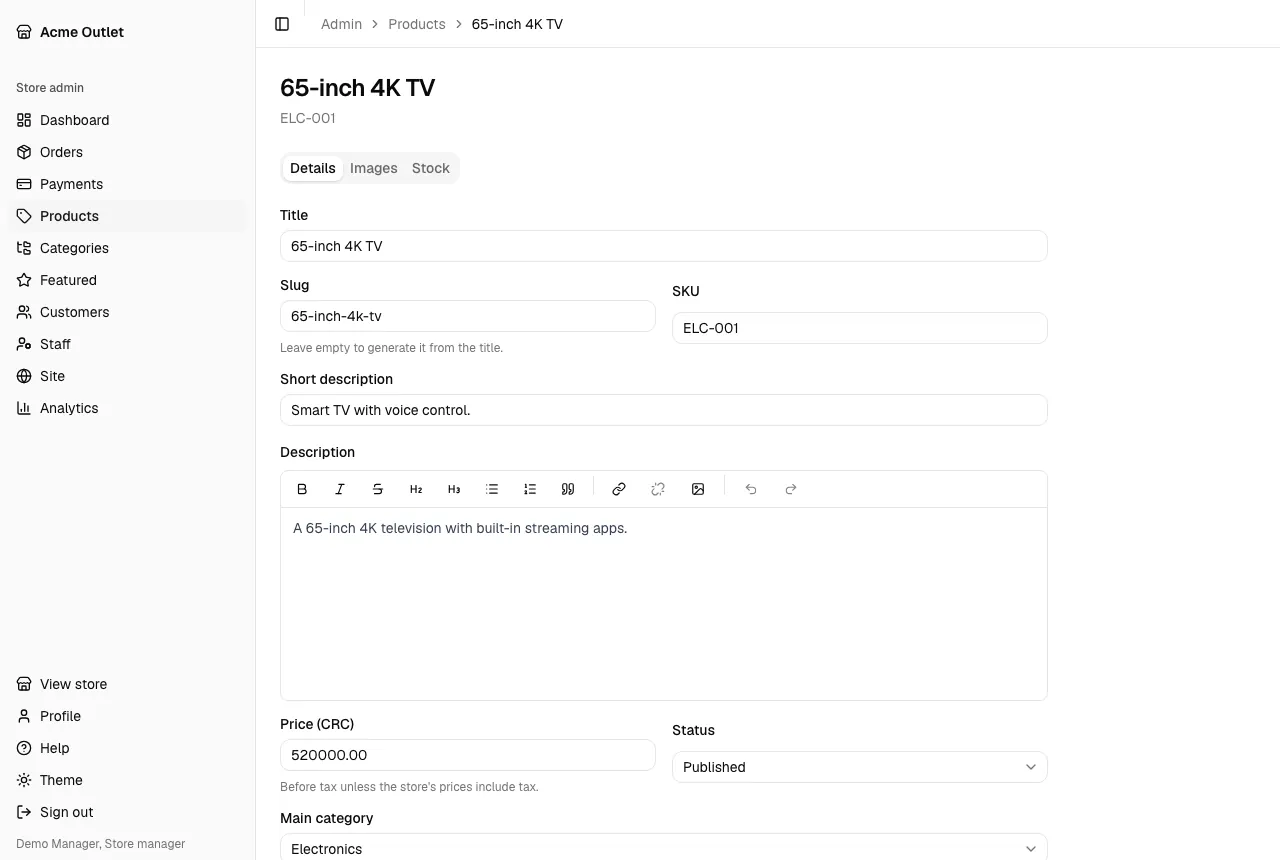Open the Payments section
Viewport: 1280px width, 860px height.
pos(127,184)
